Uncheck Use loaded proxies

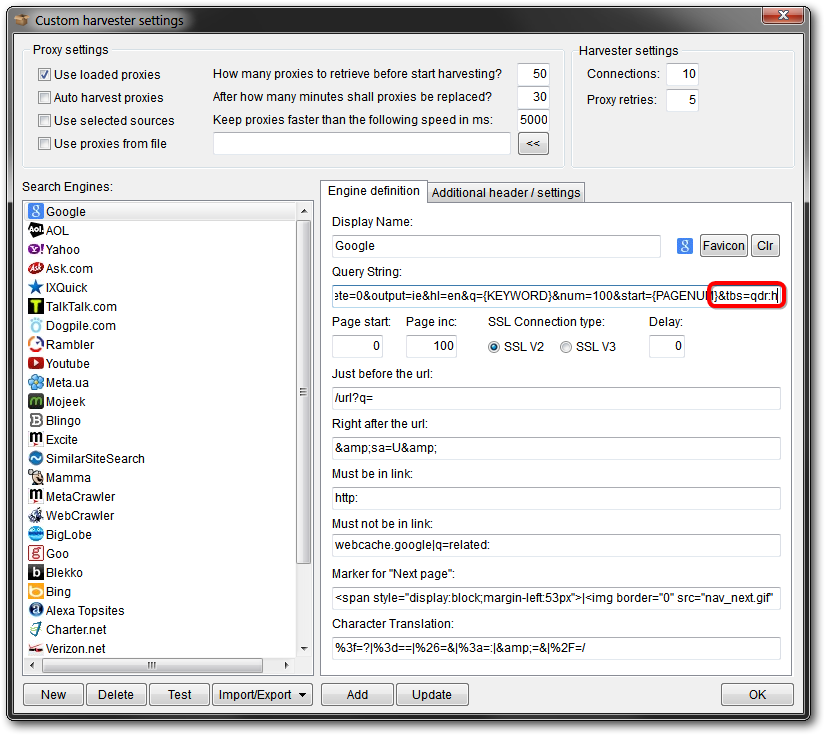click(44, 75)
